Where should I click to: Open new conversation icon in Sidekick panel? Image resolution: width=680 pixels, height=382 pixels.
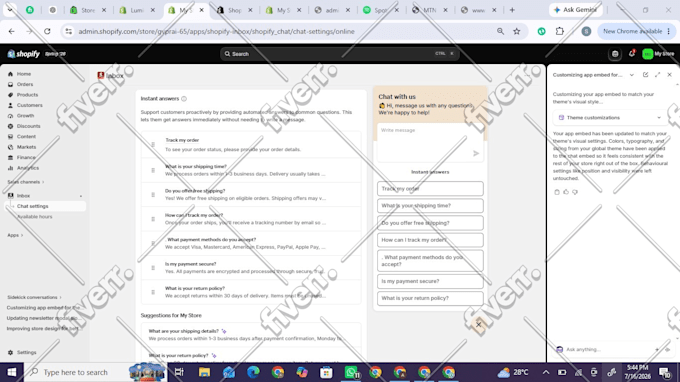point(645,75)
